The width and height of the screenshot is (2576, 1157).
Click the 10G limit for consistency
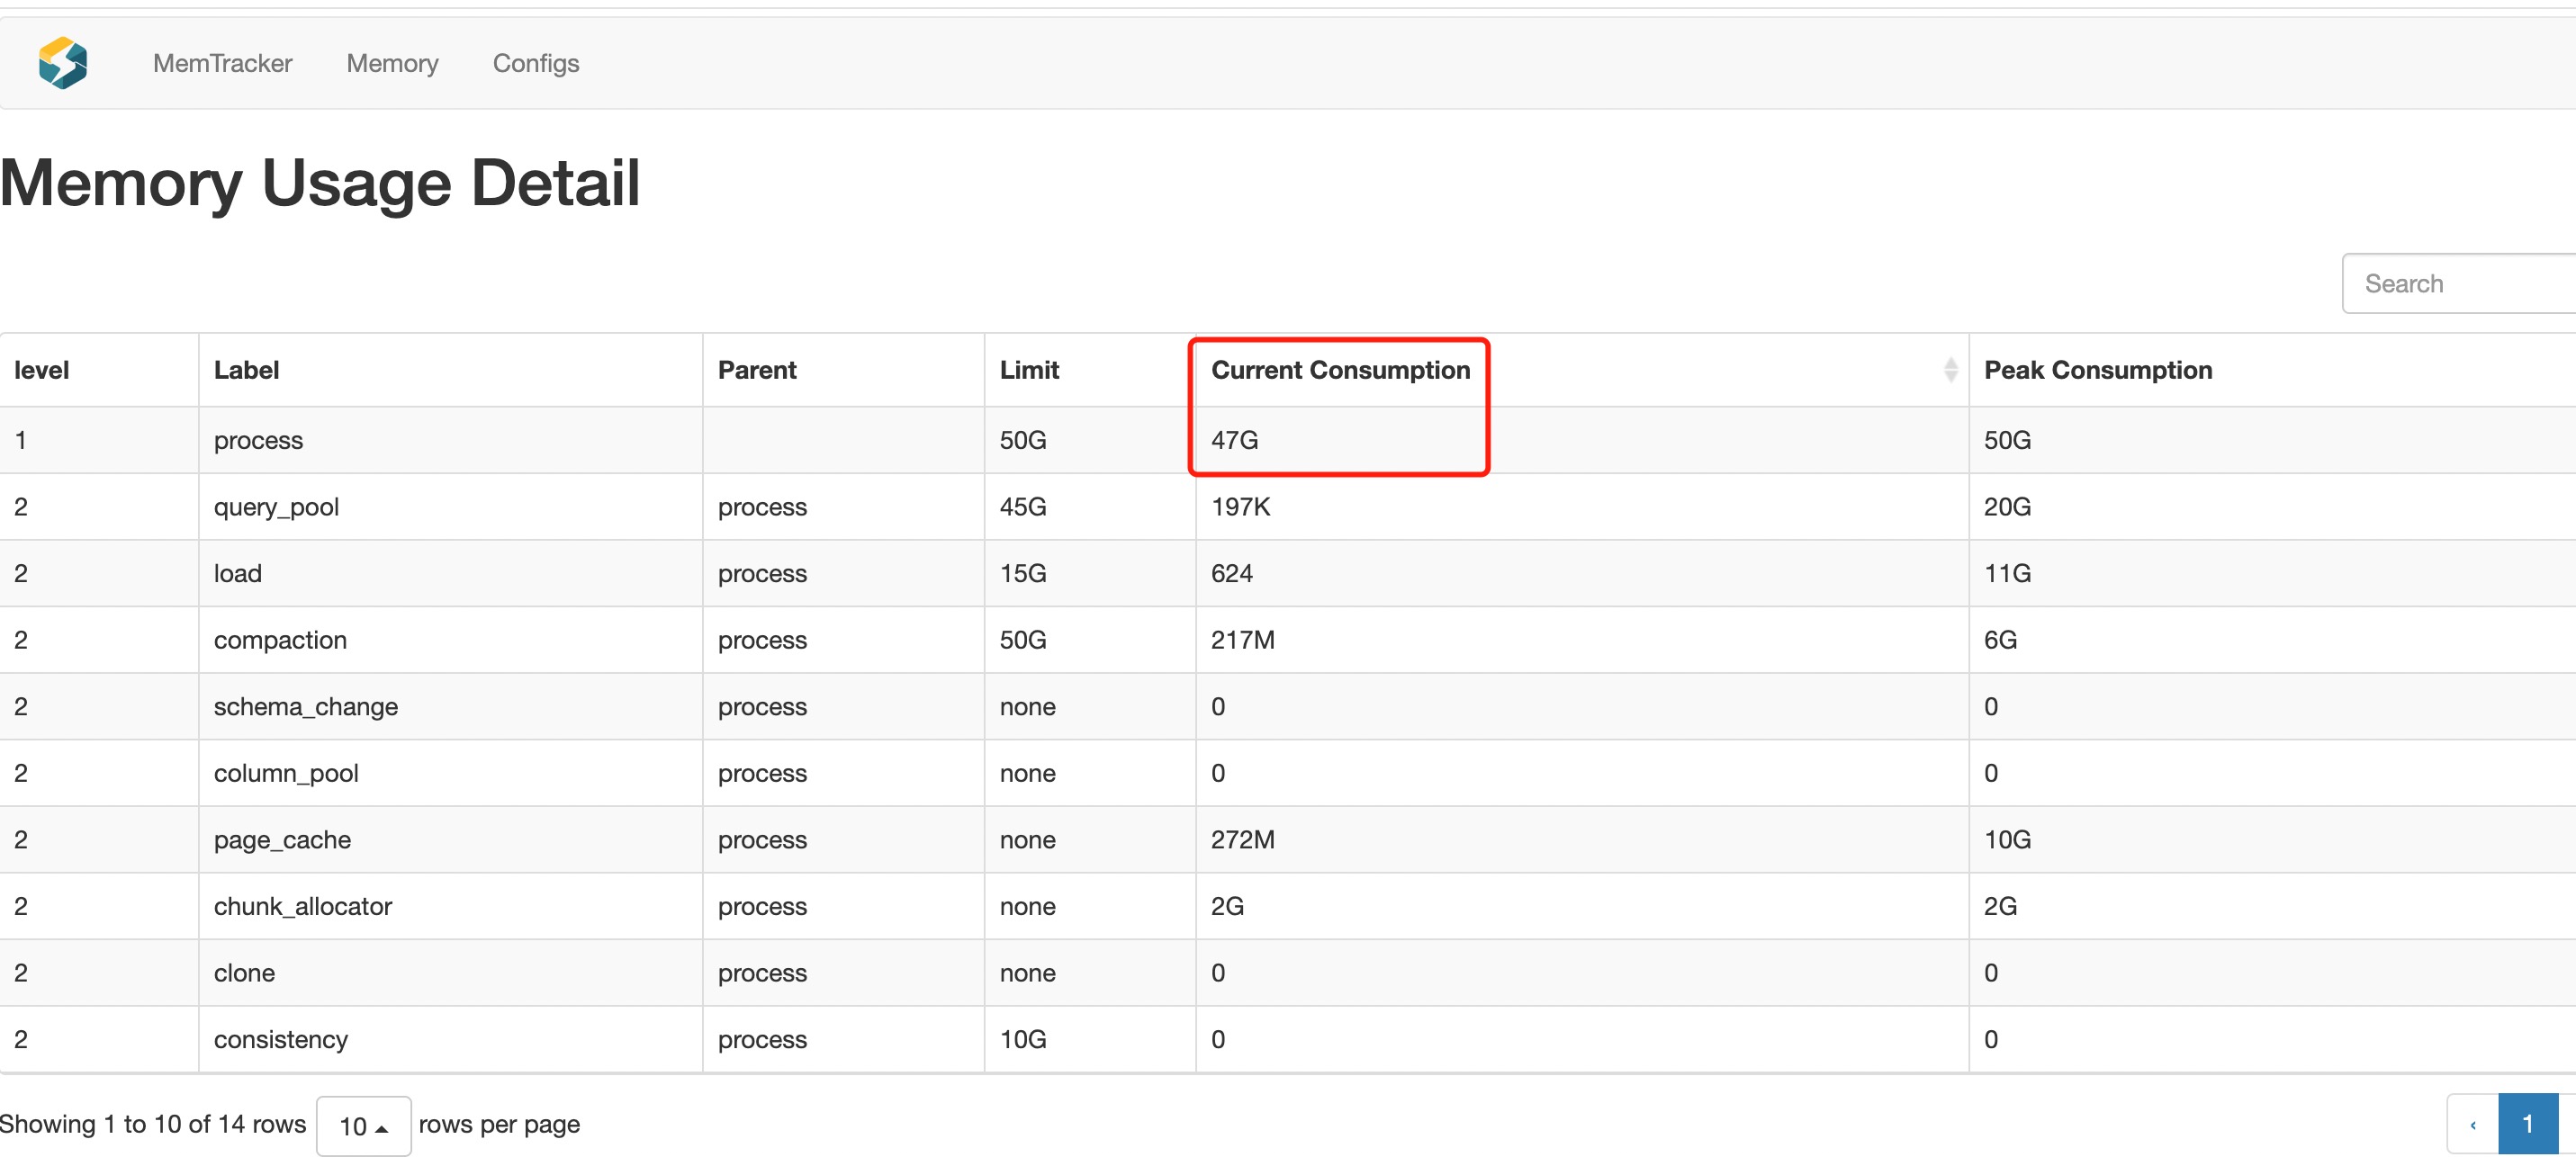tap(1023, 1040)
